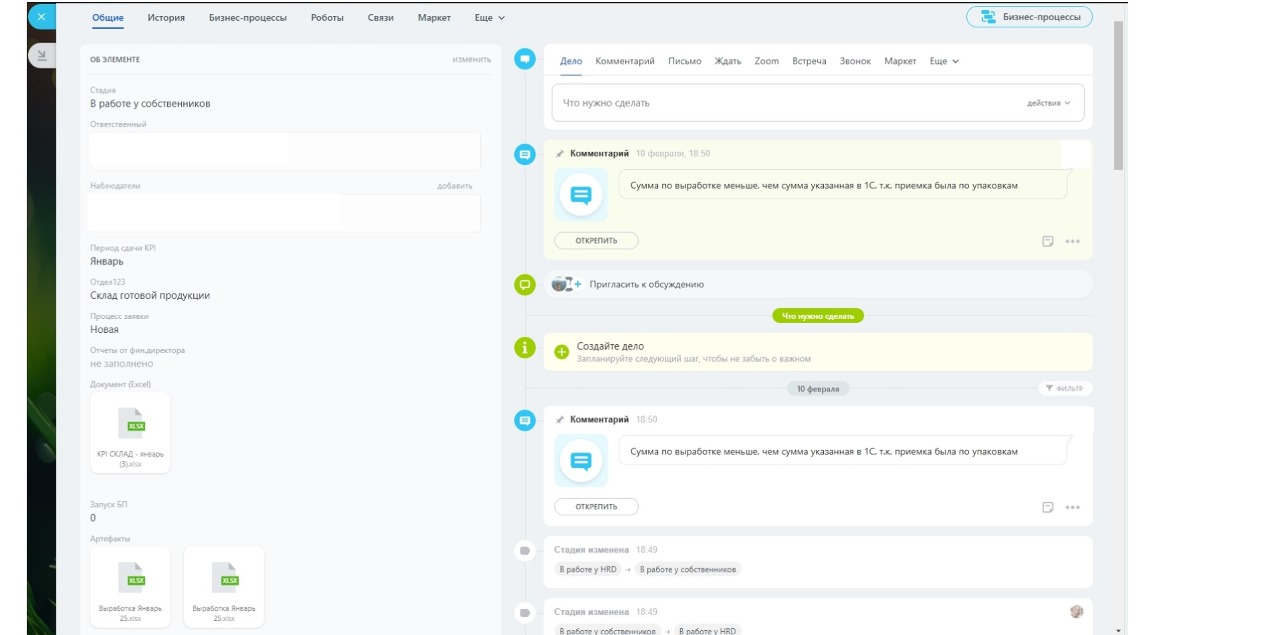Screen dimensions: 1280x635
Task: Open the действия dropdown in task field
Action: [x=1048, y=103]
